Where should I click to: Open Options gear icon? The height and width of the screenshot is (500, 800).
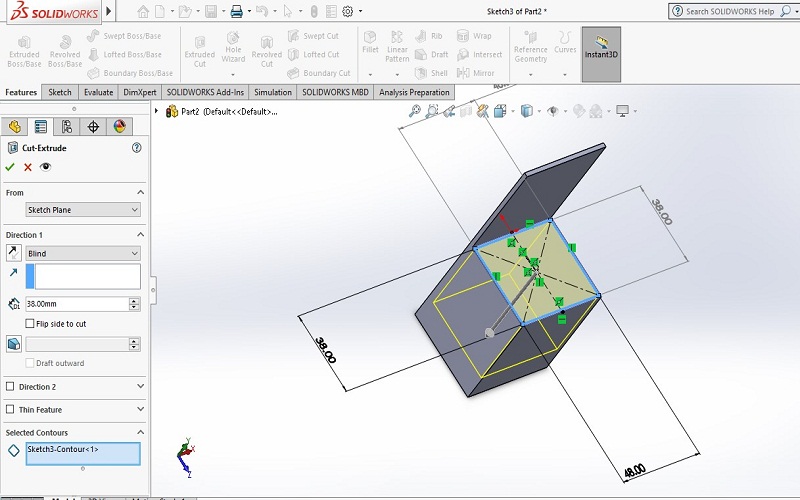[348, 11]
